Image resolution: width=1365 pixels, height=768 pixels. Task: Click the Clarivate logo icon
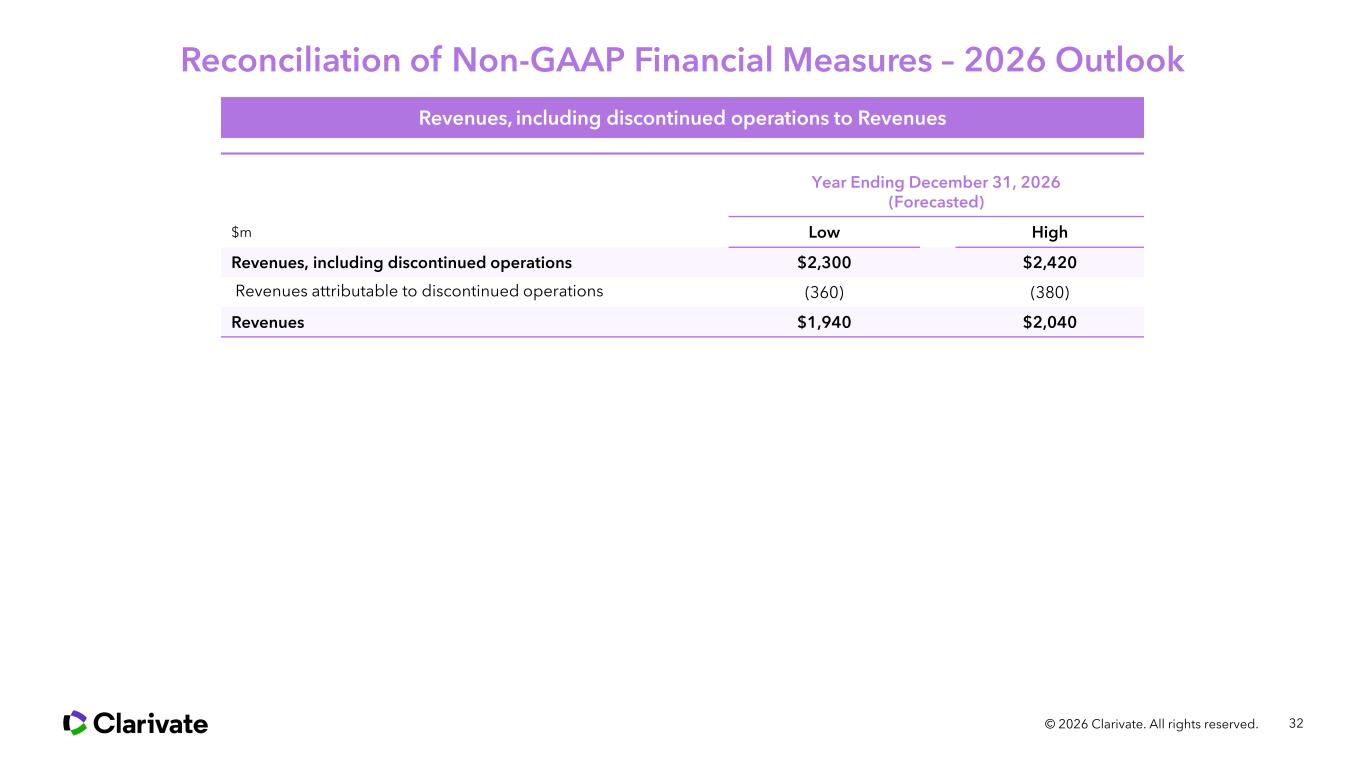(75, 723)
